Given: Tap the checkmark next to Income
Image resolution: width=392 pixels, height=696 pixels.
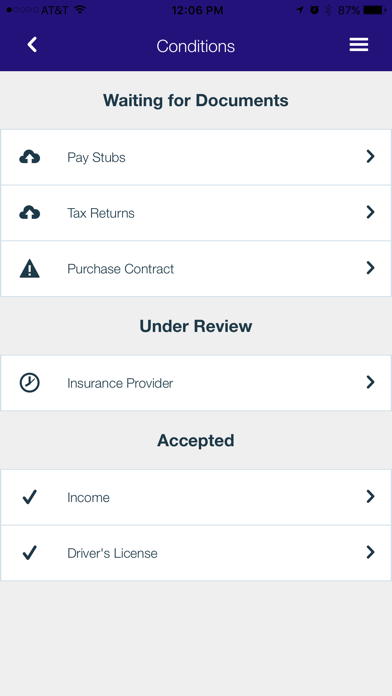Looking at the screenshot, I should click(x=29, y=497).
